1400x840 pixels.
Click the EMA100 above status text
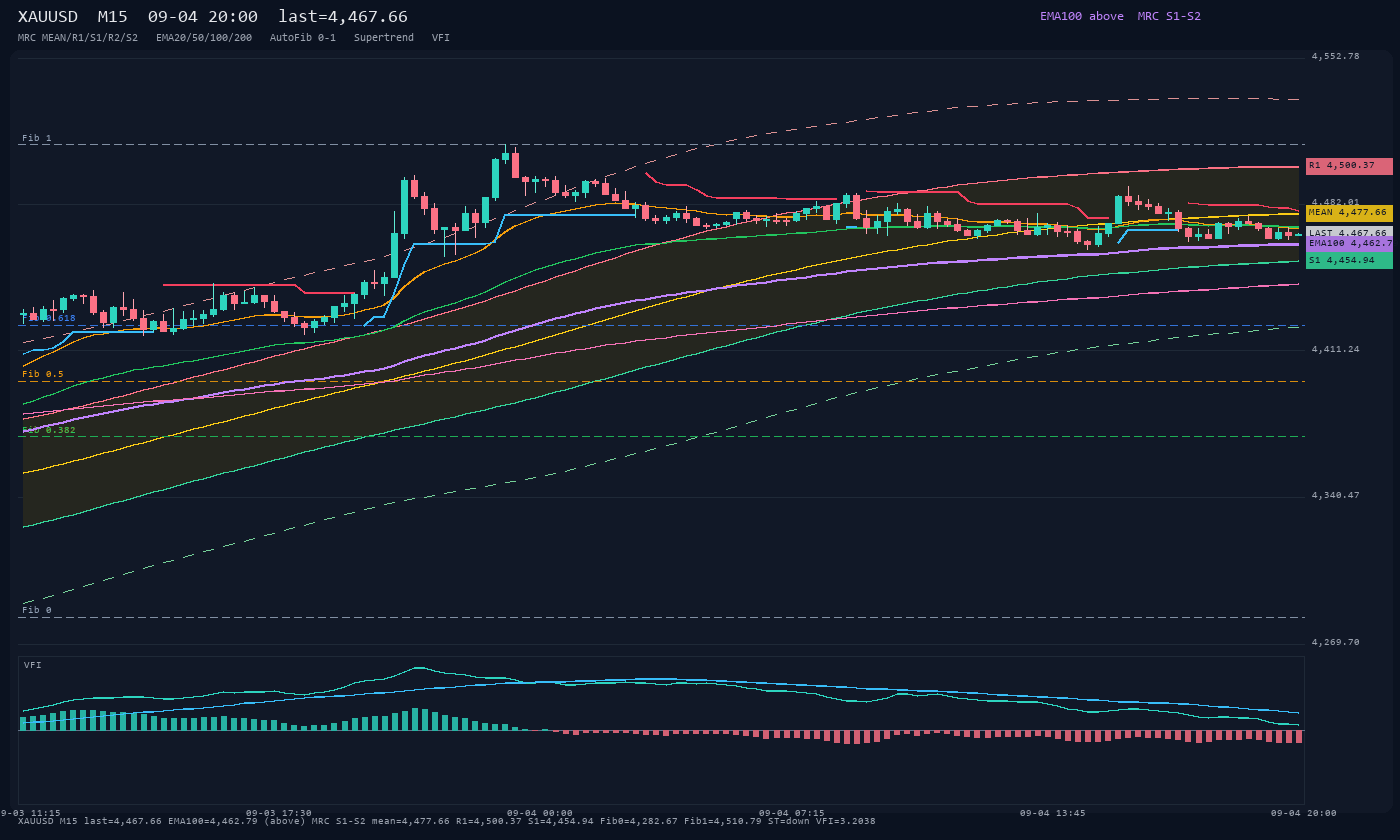coord(1082,16)
